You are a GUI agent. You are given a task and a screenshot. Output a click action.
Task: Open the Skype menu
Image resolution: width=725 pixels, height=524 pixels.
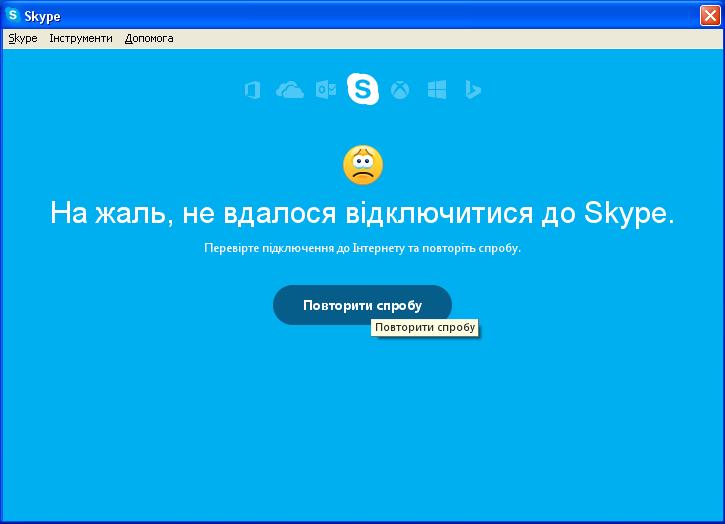(x=23, y=38)
